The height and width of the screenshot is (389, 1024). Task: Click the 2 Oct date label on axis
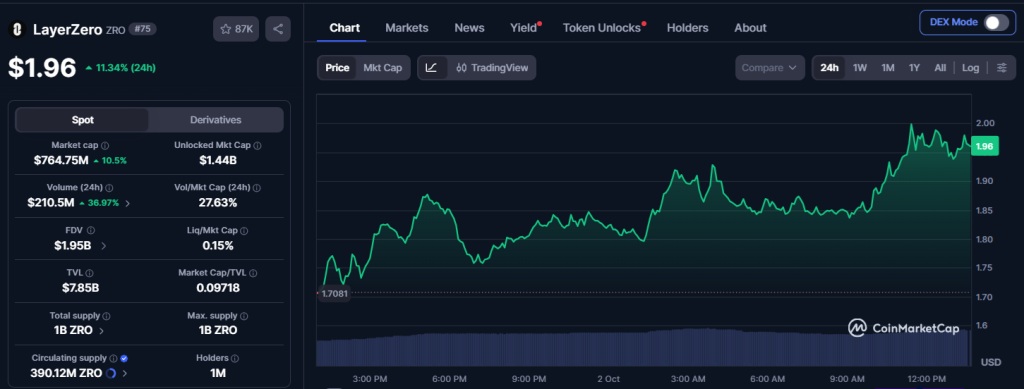click(x=609, y=379)
